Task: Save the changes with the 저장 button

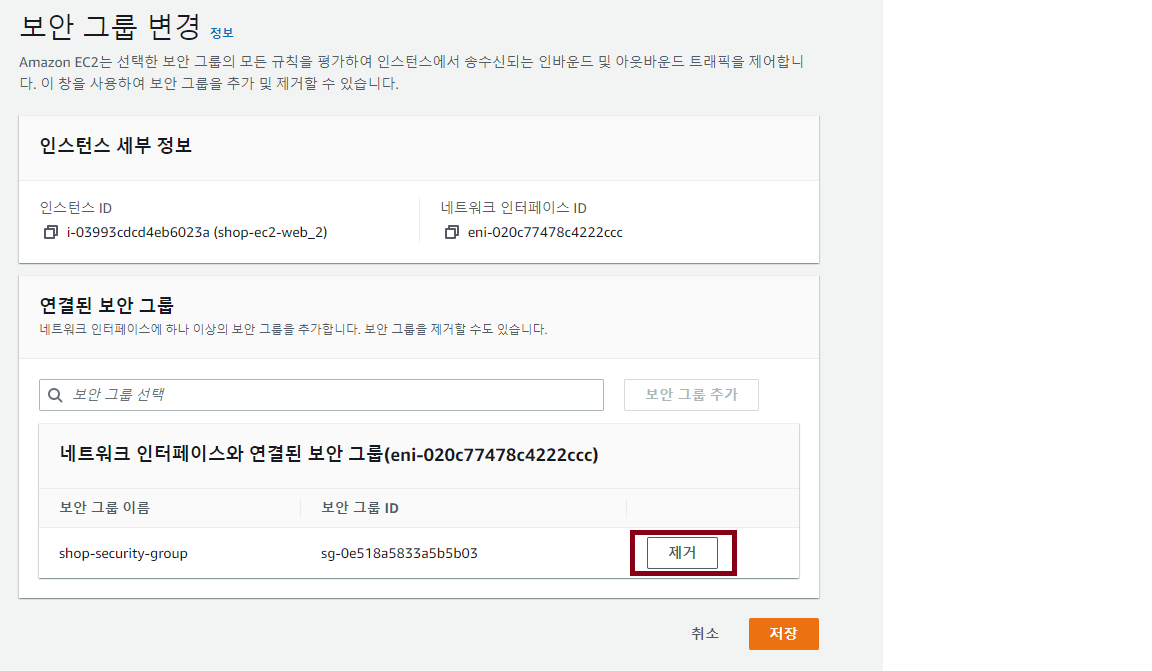Action: (784, 634)
